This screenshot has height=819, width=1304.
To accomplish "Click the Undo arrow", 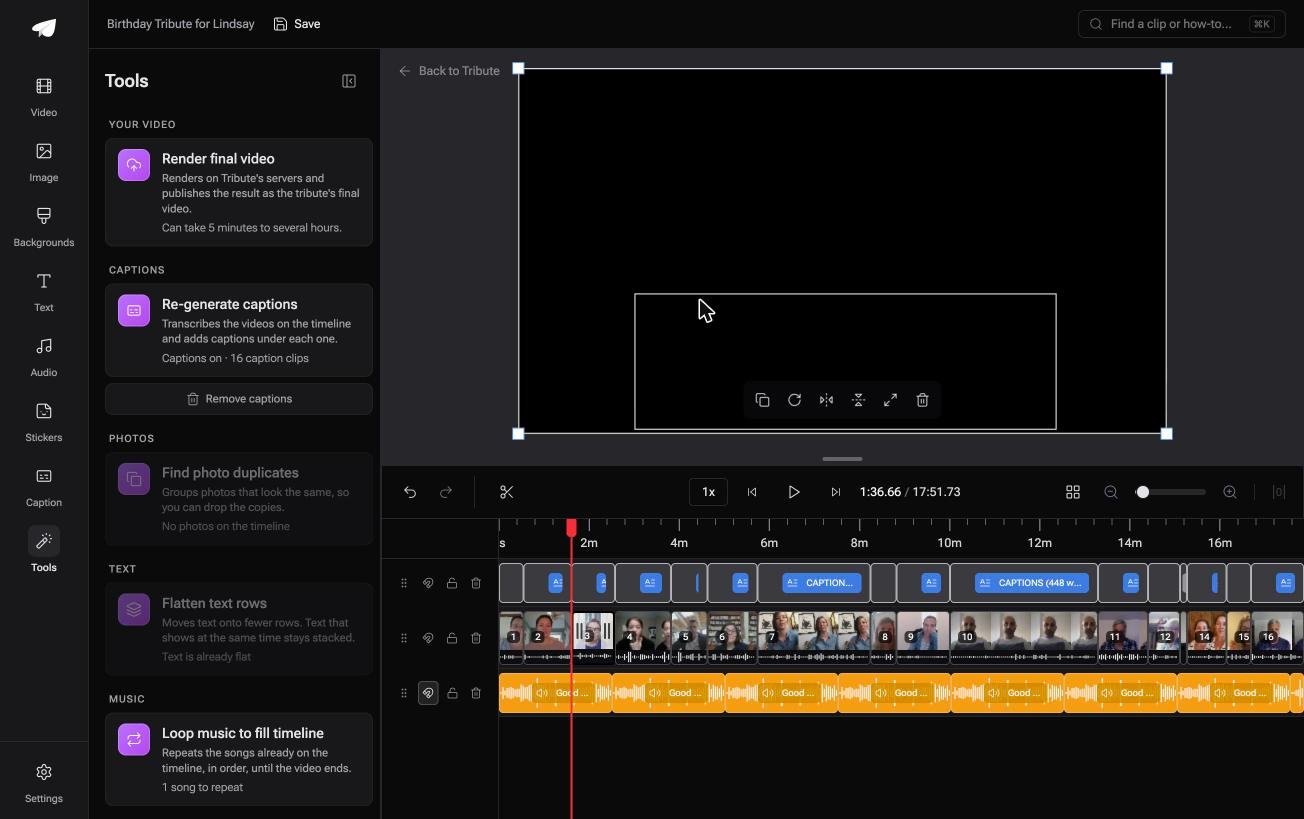I will [x=410, y=492].
